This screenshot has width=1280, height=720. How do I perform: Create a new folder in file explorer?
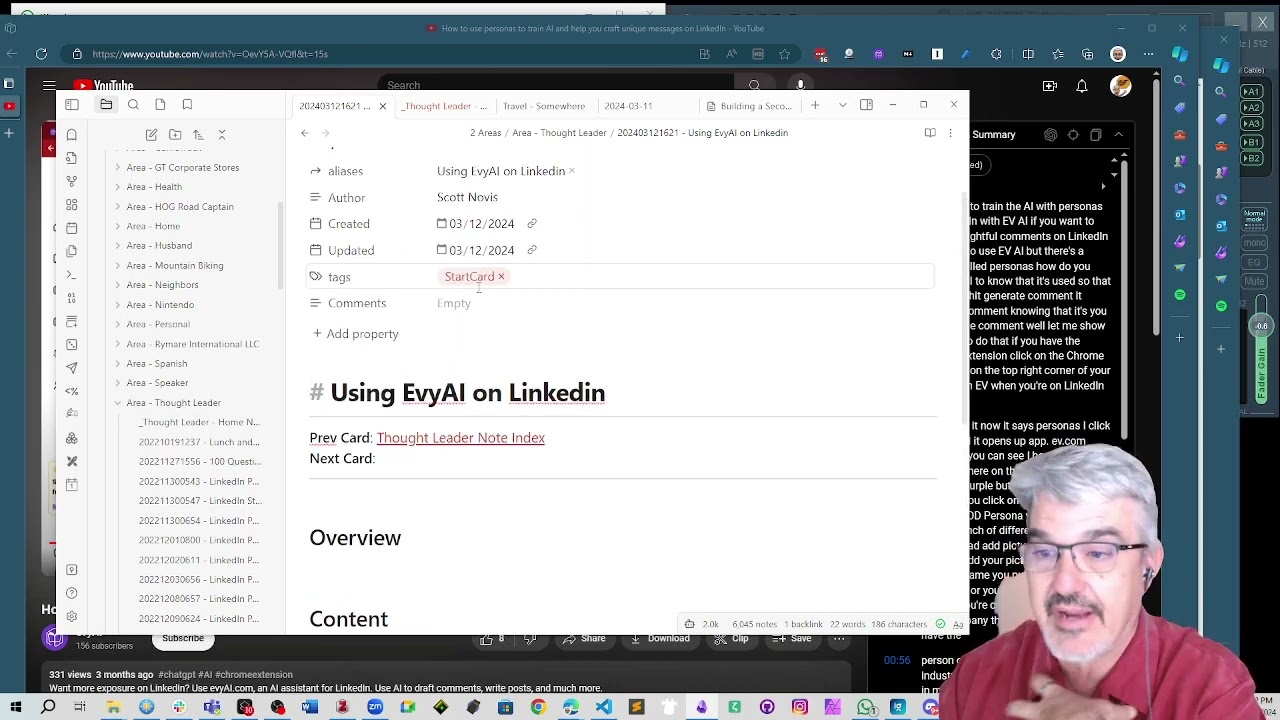tap(175, 135)
